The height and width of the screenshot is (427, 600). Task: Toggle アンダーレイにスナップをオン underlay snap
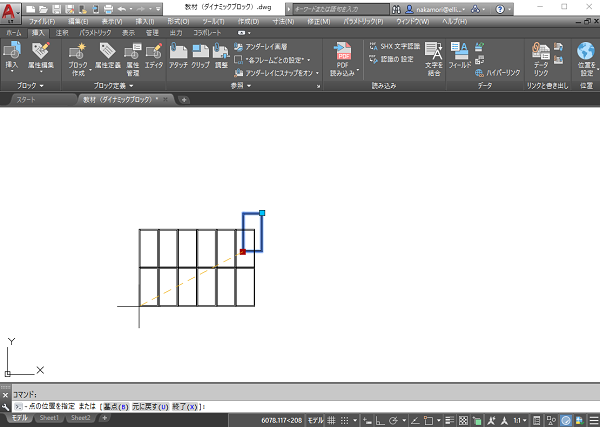point(276,73)
